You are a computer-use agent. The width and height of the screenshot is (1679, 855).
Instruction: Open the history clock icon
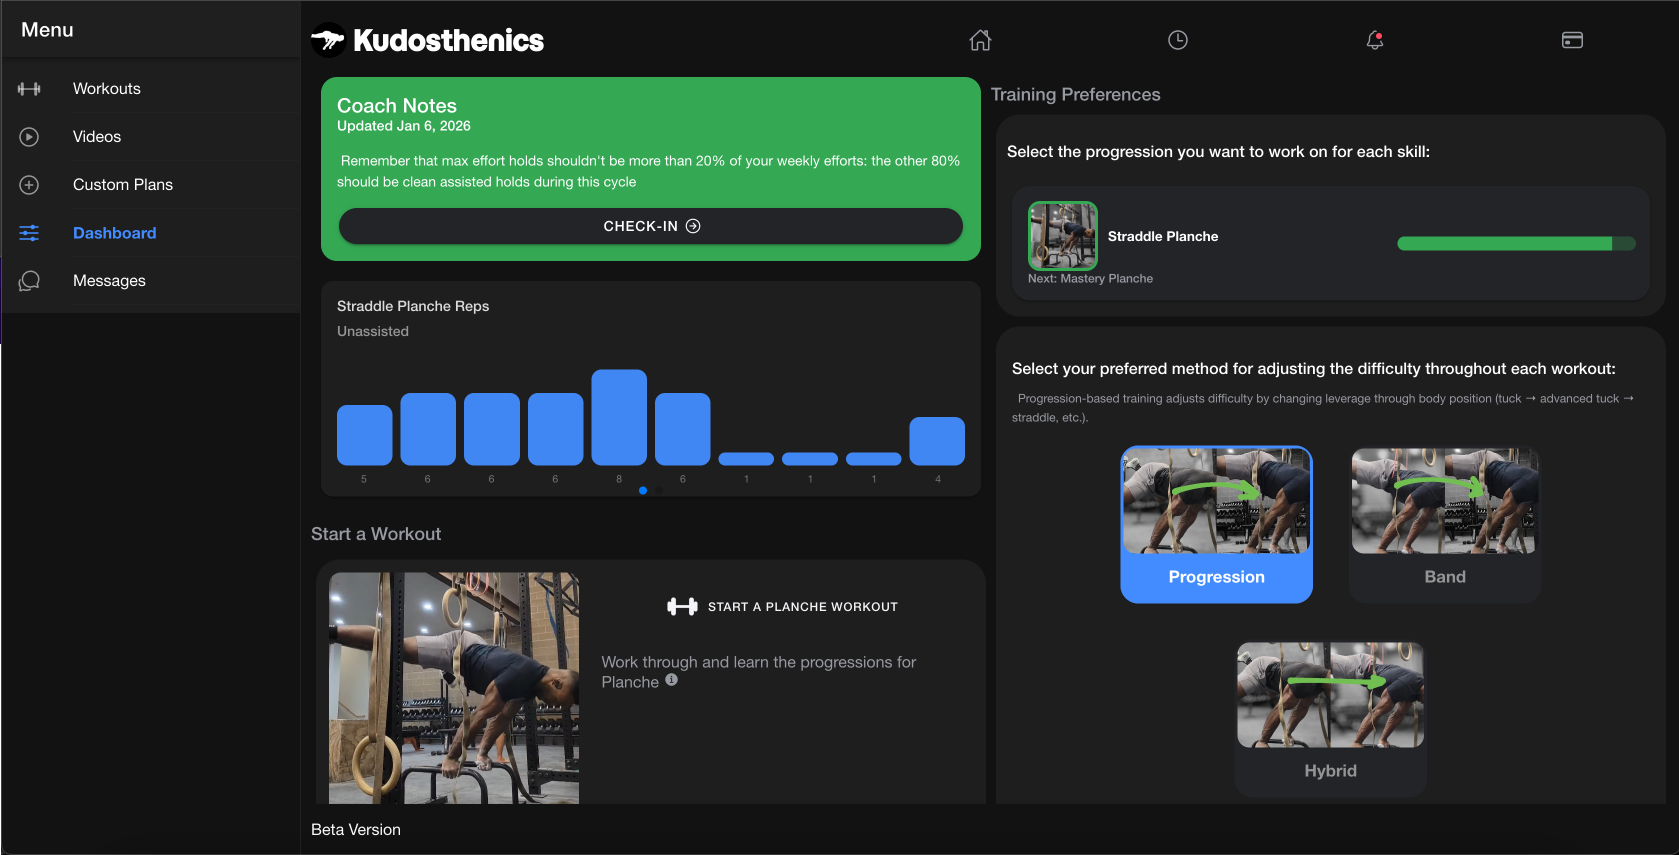tap(1178, 40)
